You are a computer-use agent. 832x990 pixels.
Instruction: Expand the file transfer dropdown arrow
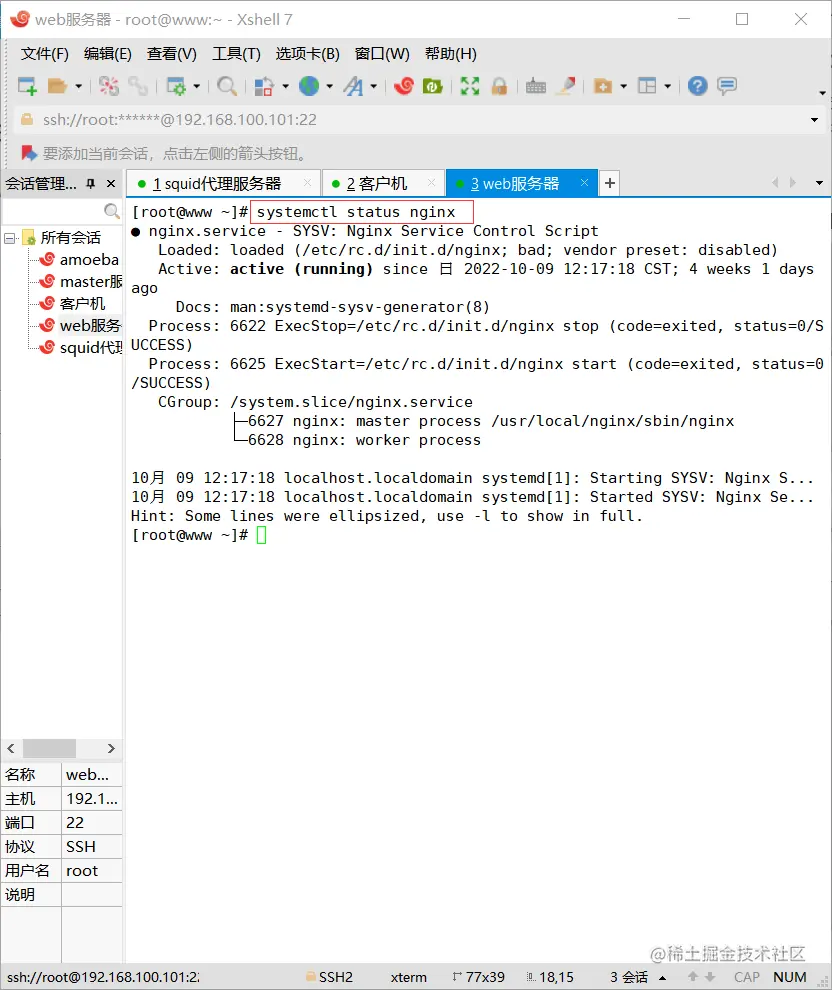(x=285, y=86)
